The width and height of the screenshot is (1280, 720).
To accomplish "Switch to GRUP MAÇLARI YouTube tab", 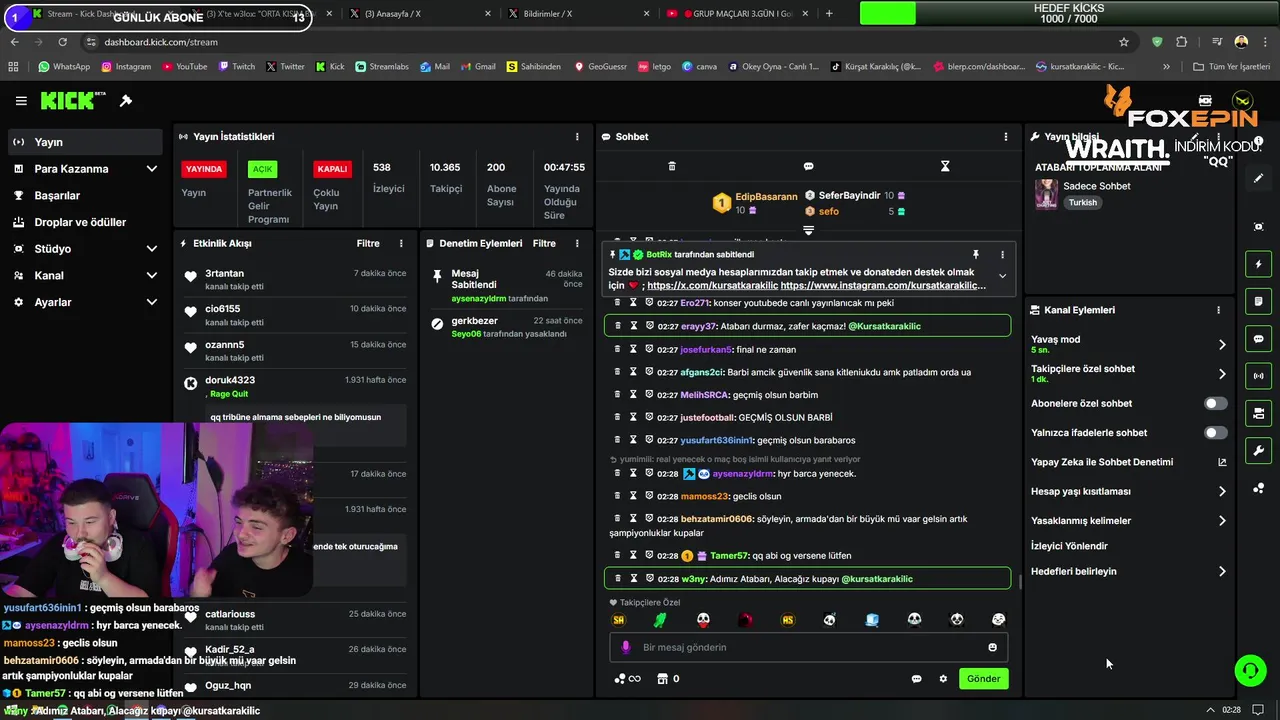I will click(x=737, y=14).
